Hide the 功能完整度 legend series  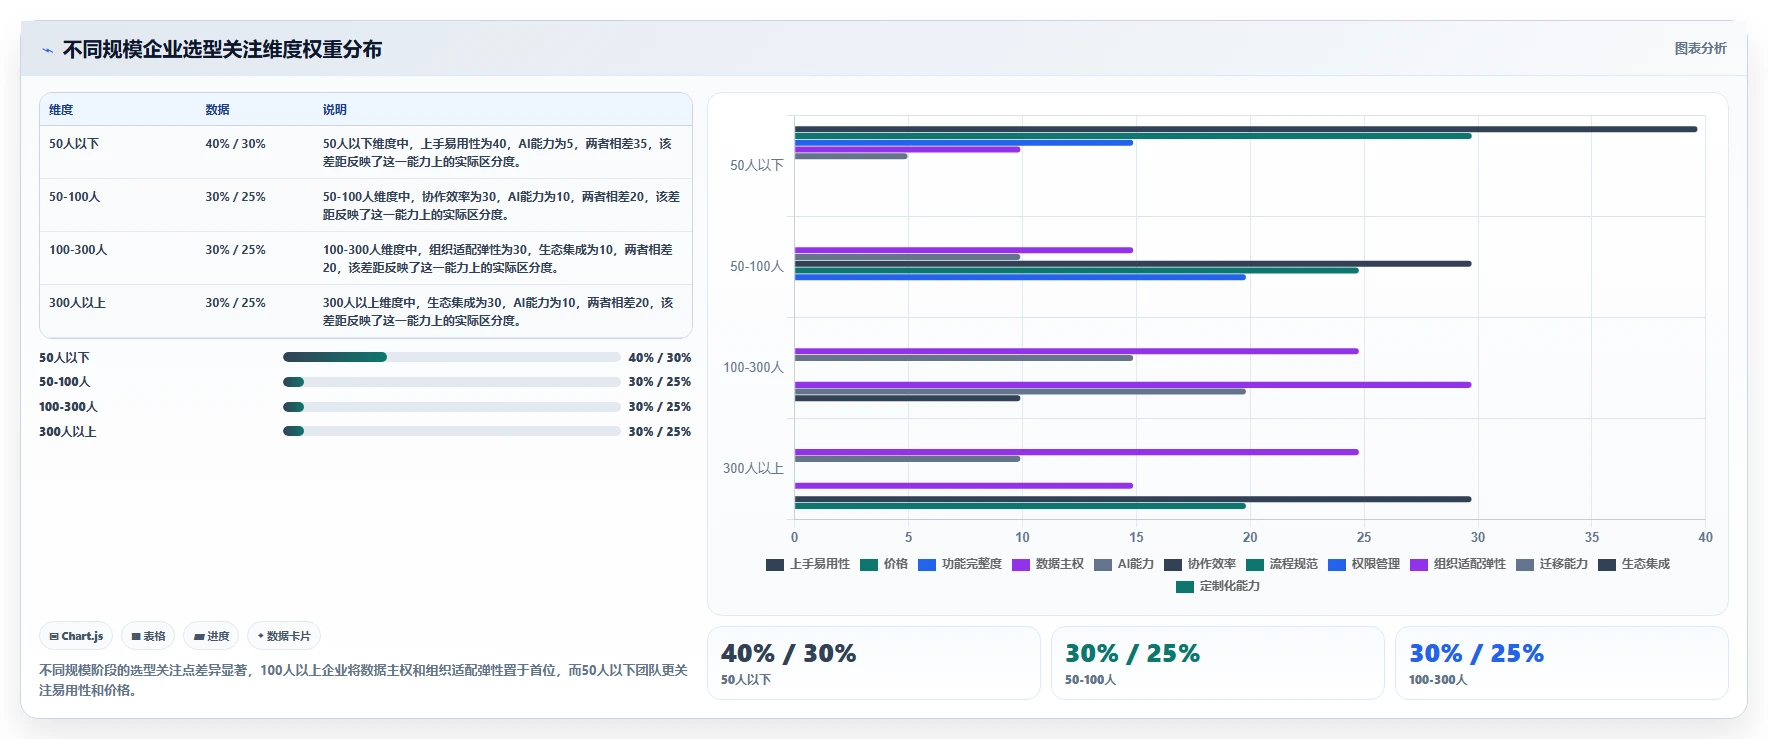pyautogui.click(x=960, y=564)
